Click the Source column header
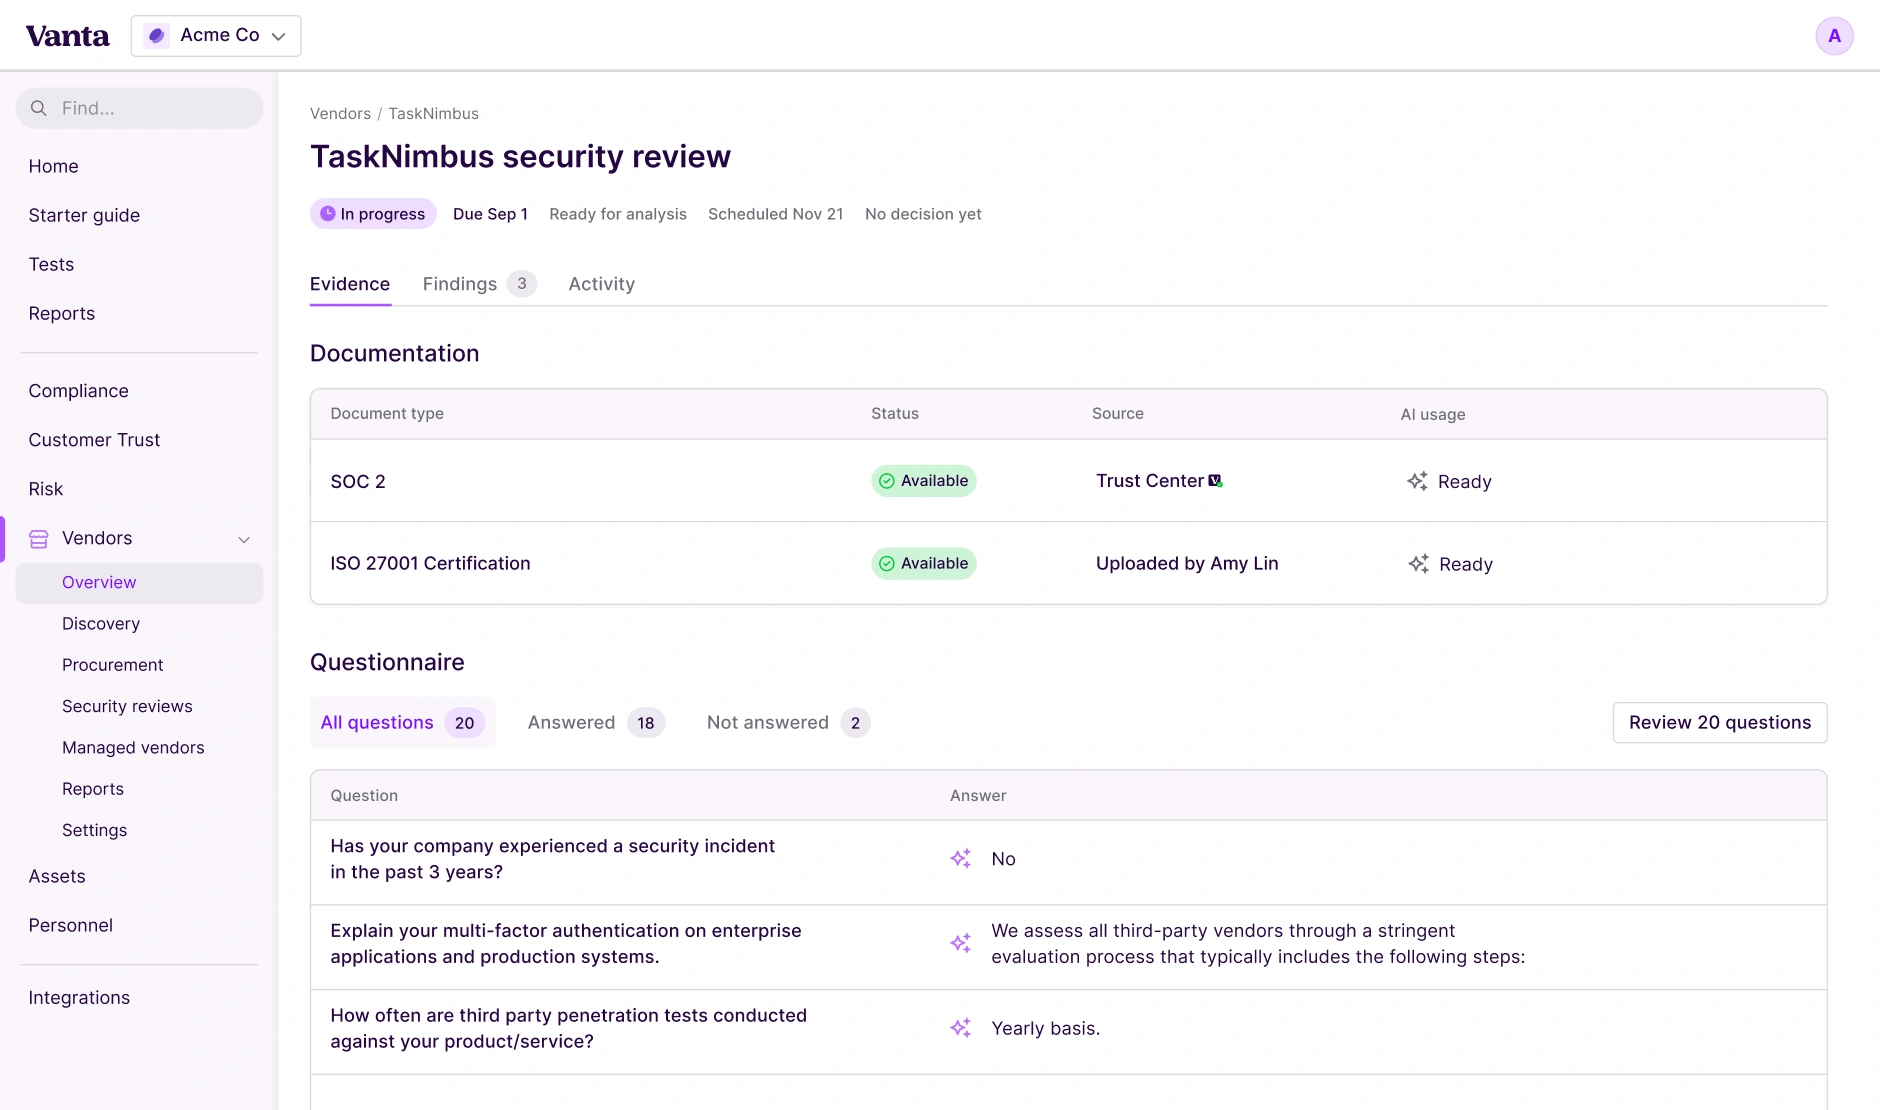The width and height of the screenshot is (1880, 1110). click(x=1118, y=414)
